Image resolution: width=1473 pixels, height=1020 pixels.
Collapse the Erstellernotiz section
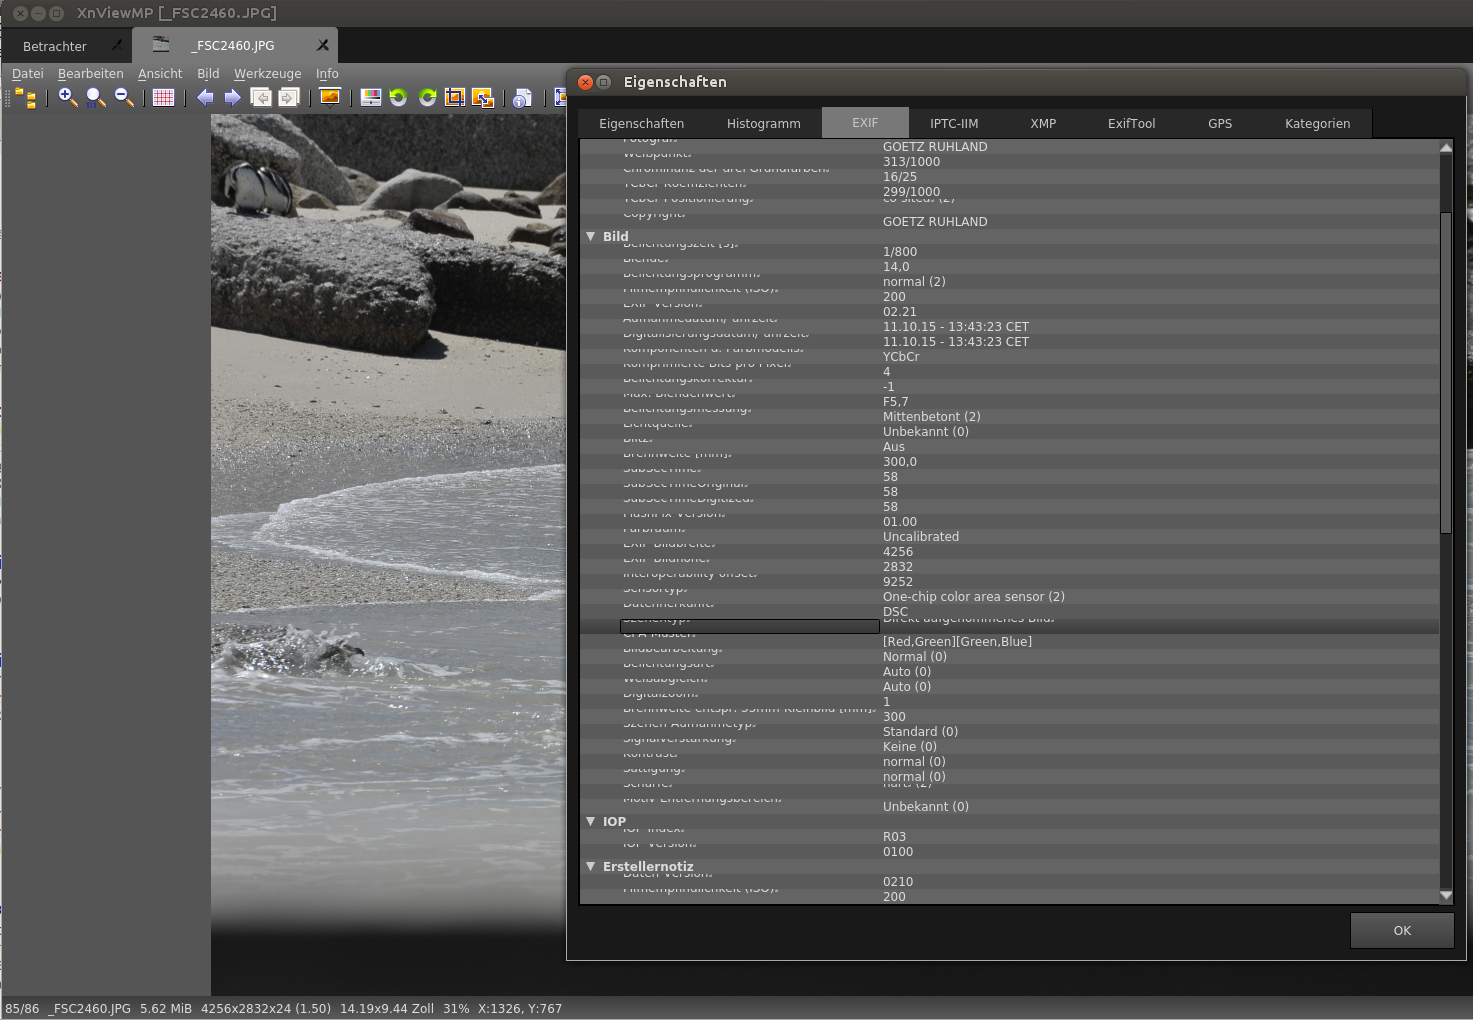pyautogui.click(x=590, y=866)
